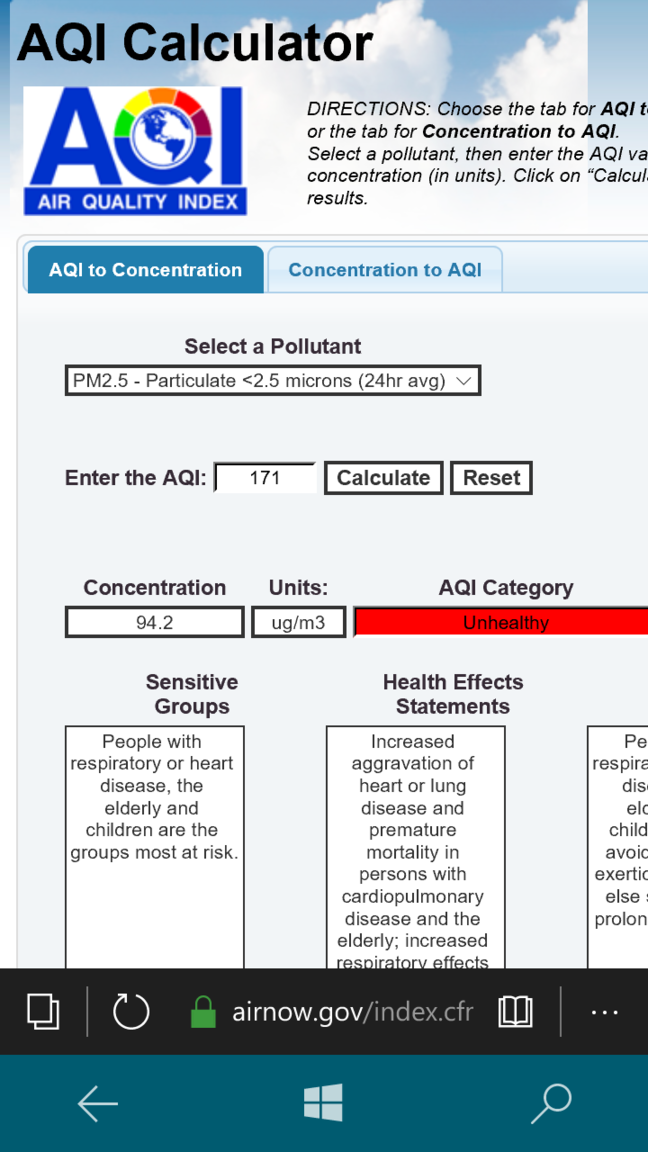Tap the Windows Start logo

pyautogui.click(x=323, y=1103)
